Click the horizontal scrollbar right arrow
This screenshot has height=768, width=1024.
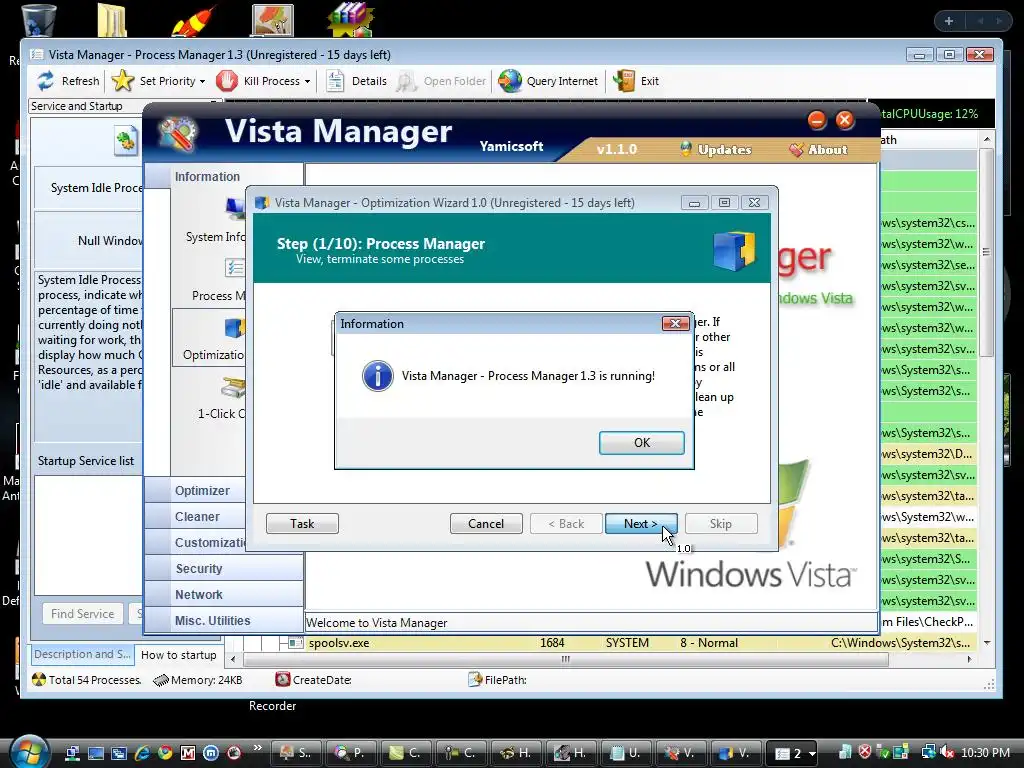969,659
